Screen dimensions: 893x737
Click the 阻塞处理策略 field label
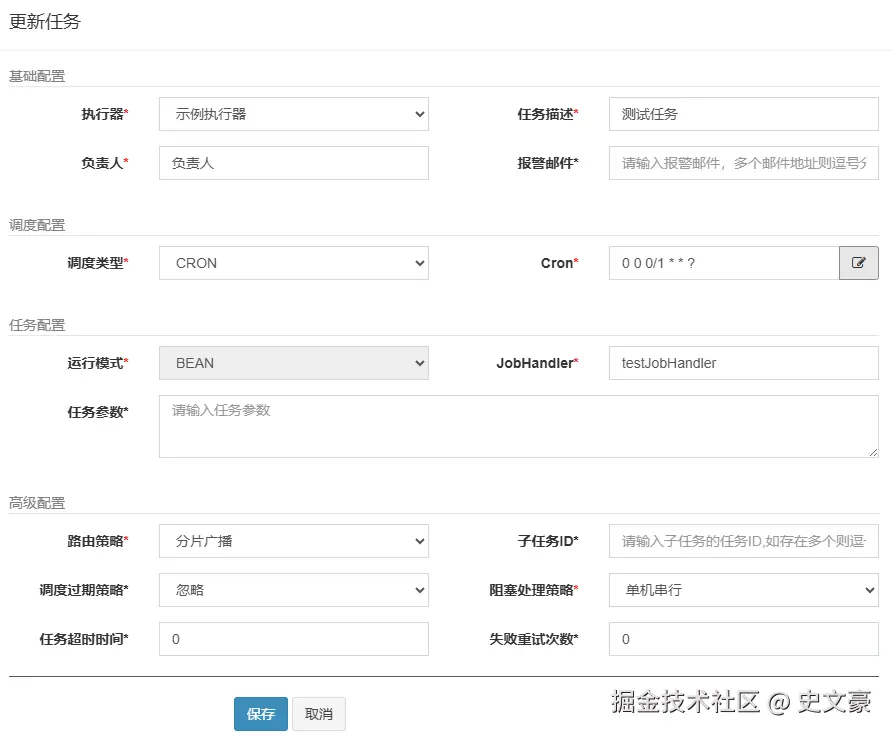tap(534, 589)
